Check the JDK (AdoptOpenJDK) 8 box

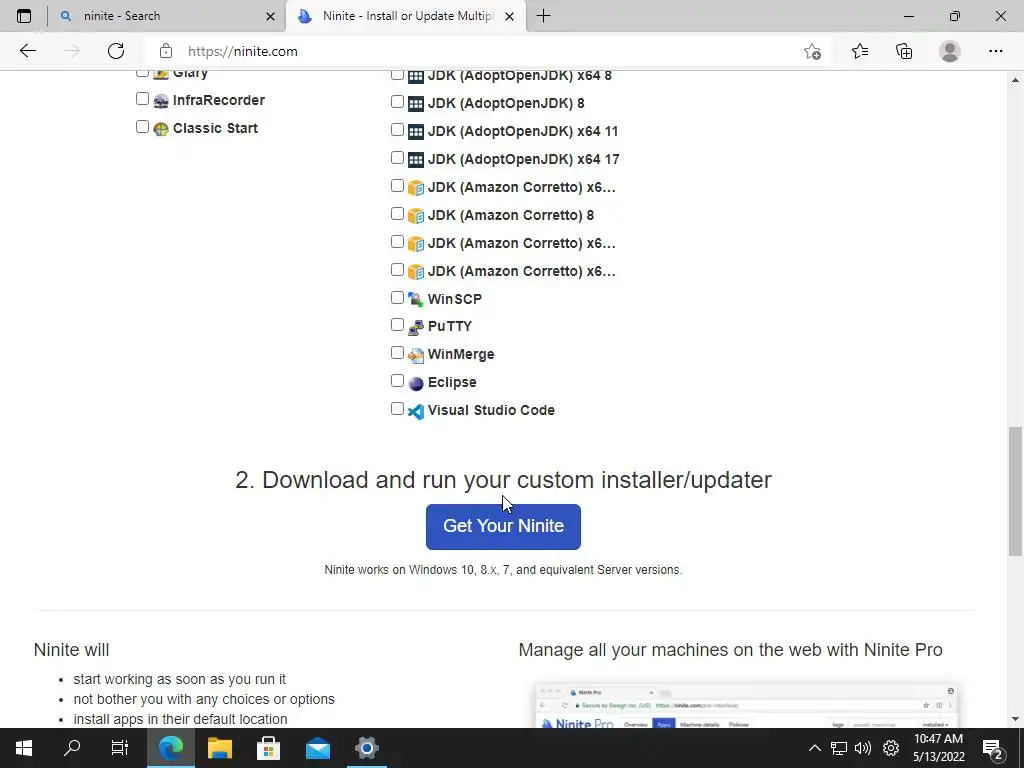click(397, 102)
